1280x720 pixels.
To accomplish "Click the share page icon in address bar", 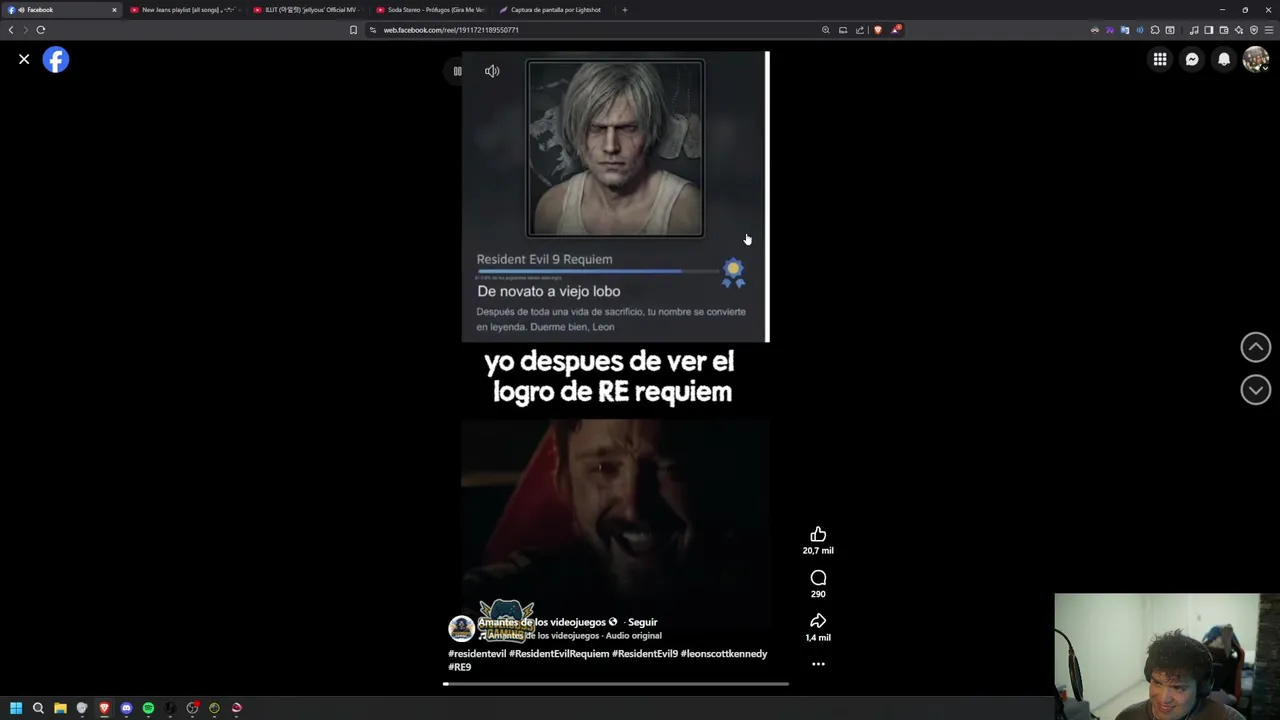I will click(860, 30).
